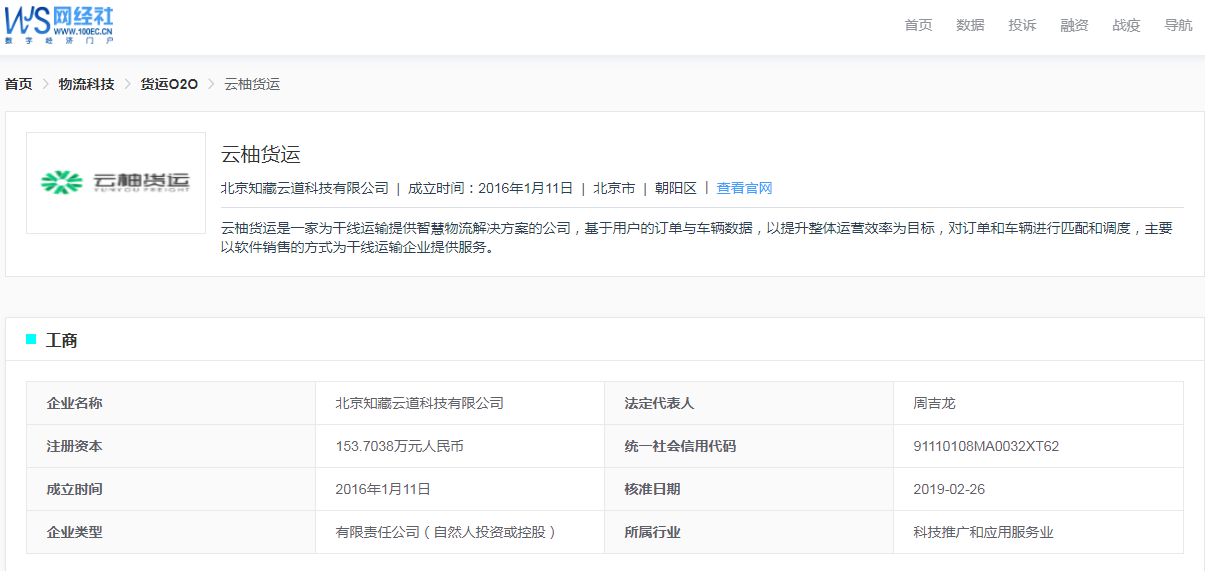Click the 153.7038万元人民币 value
Screen dimensions: 1205x571
click(x=400, y=446)
